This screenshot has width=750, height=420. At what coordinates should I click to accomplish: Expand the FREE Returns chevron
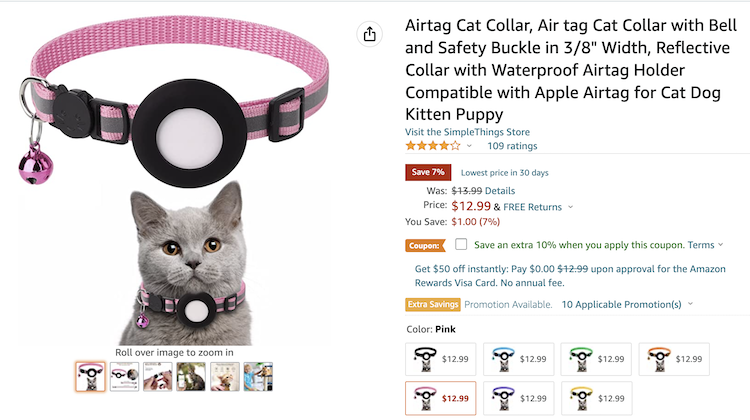(x=570, y=207)
